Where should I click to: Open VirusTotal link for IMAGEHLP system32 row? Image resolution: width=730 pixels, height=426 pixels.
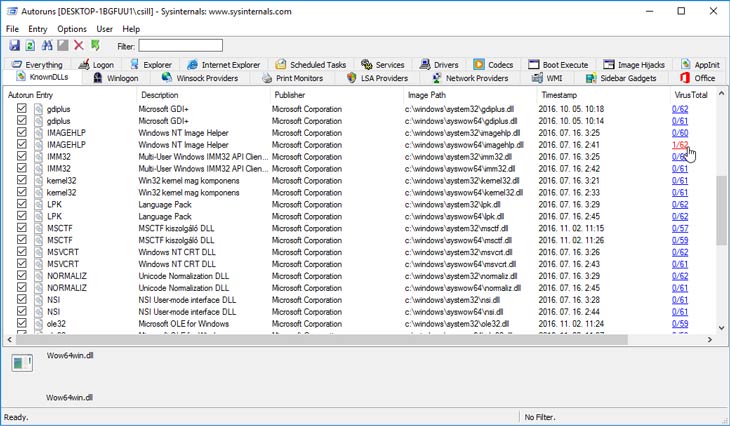[680, 133]
